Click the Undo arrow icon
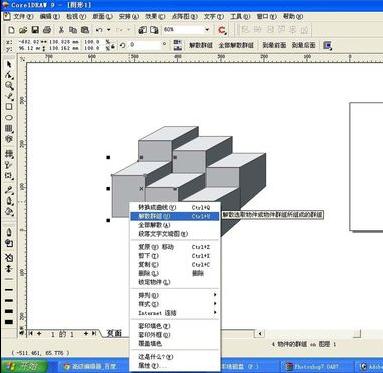Image resolution: width=383 pixels, height=373 pixels. 99,30
